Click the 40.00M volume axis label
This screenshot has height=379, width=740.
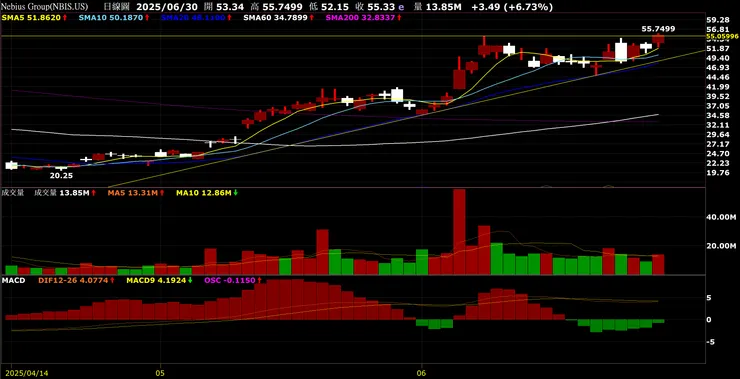[721, 217]
